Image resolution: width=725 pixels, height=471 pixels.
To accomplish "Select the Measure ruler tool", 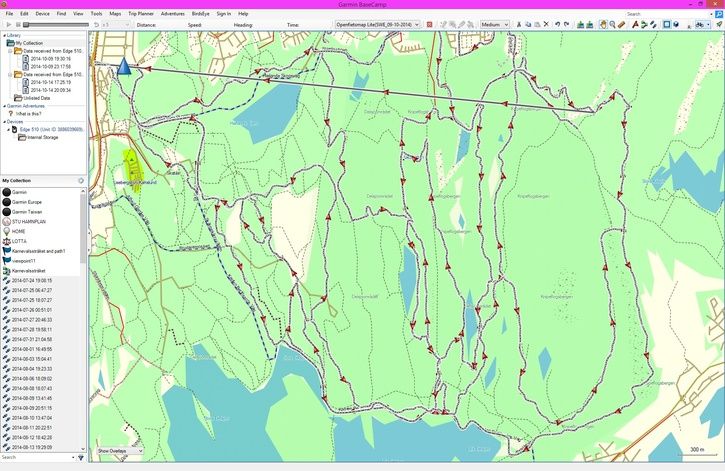I will coord(621,24).
